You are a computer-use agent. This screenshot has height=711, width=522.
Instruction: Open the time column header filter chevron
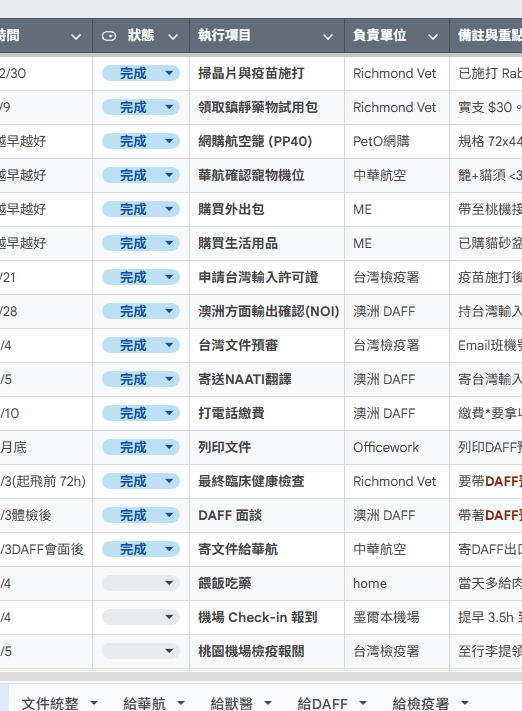click(x=76, y=37)
